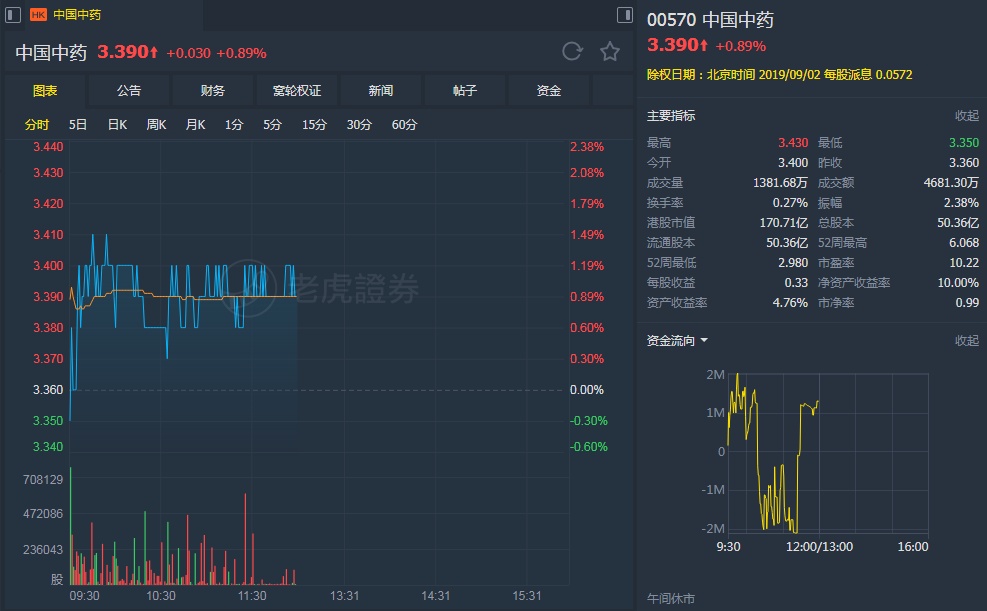Open the 资金 tab
The image size is (987, 611).
pos(549,91)
